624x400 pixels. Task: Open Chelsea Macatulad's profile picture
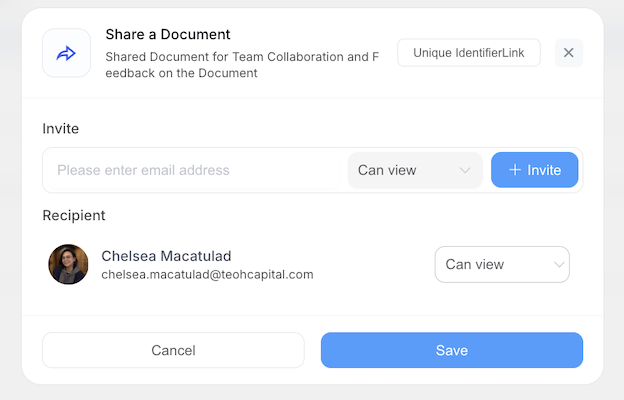click(68, 264)
